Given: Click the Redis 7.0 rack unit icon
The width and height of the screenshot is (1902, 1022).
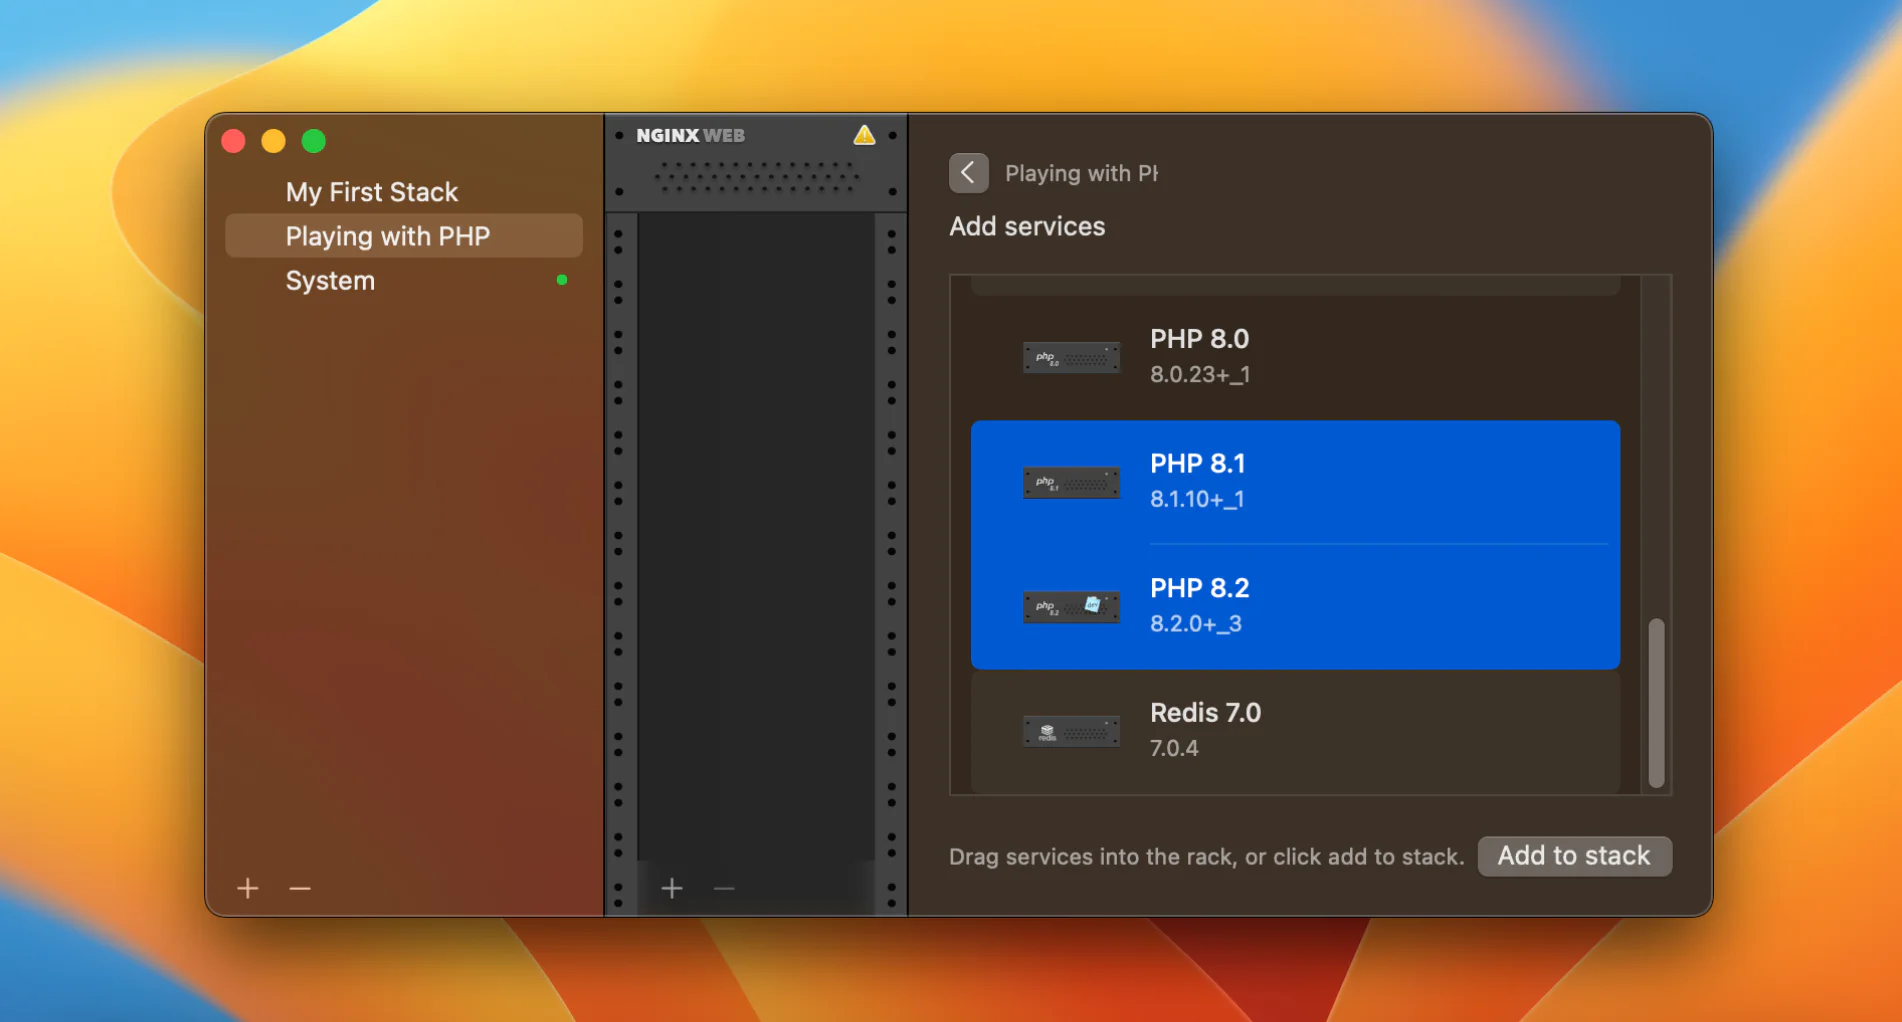Looking at the screenshot, I should 1070,732.
